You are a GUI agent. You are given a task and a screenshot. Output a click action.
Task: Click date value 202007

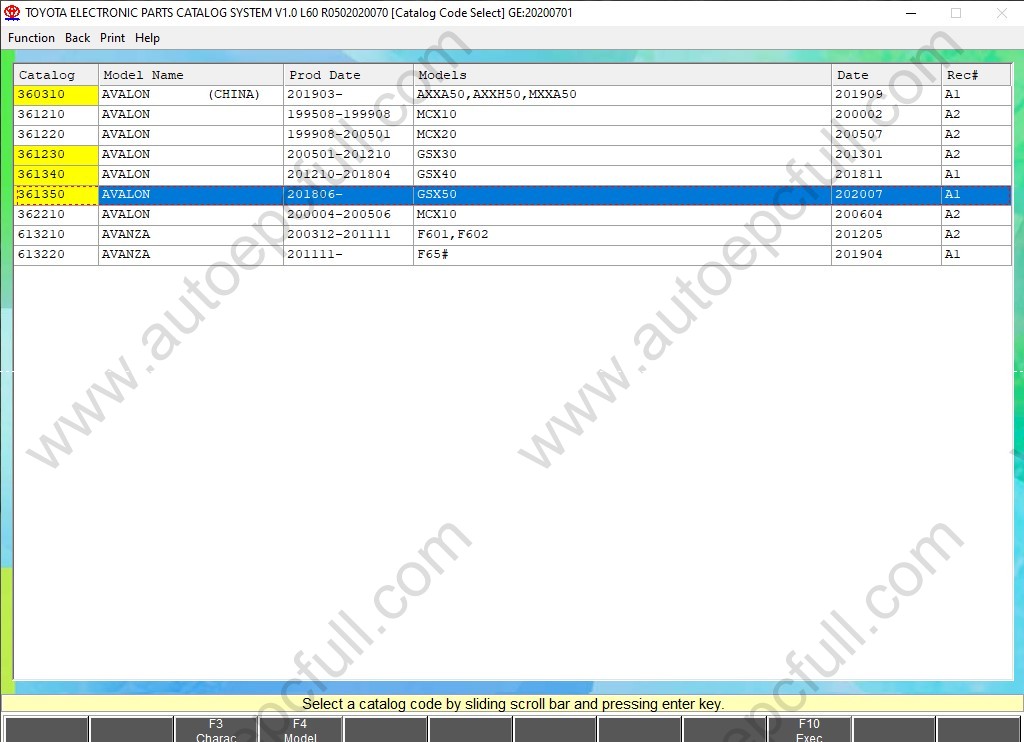[886, 195]
